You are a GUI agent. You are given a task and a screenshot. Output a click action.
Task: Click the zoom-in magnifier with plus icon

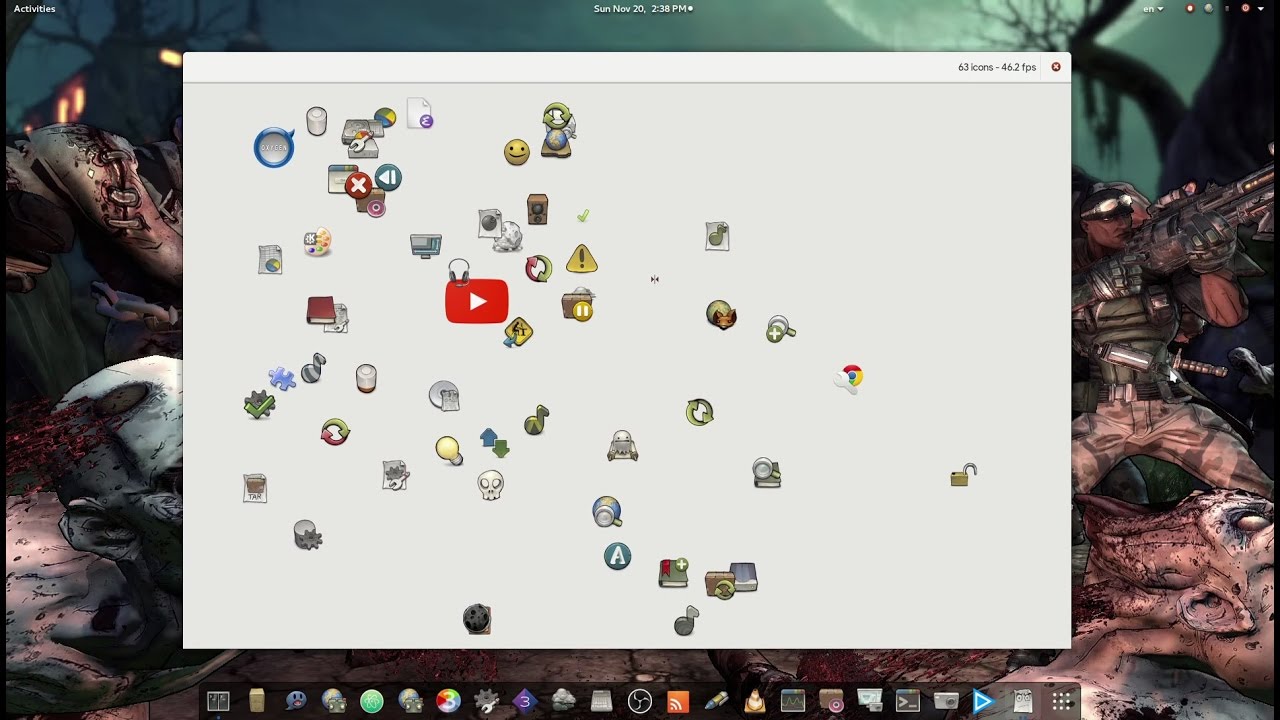pos(780,329)
